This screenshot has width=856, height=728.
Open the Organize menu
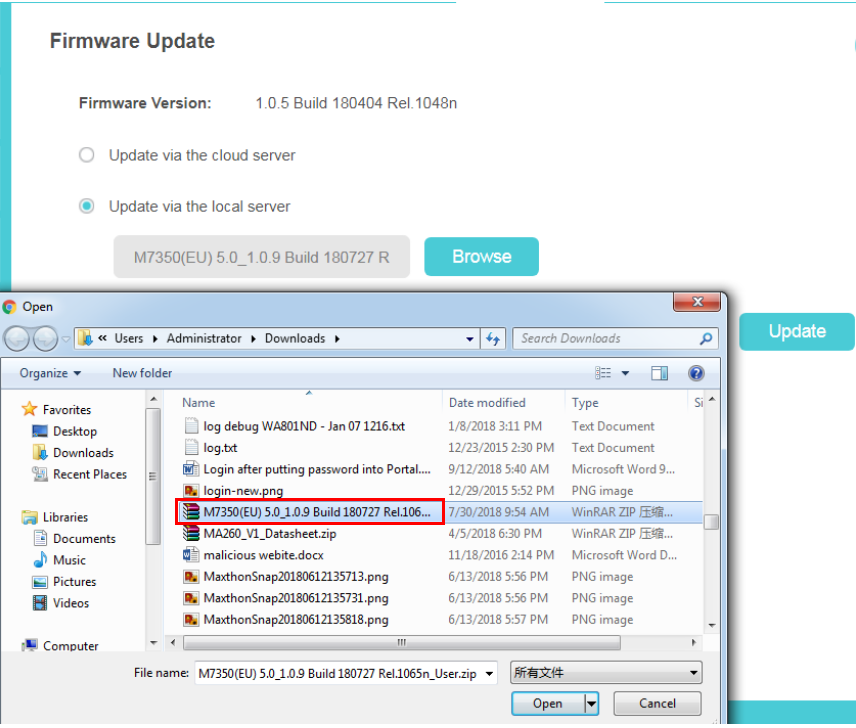50,373
